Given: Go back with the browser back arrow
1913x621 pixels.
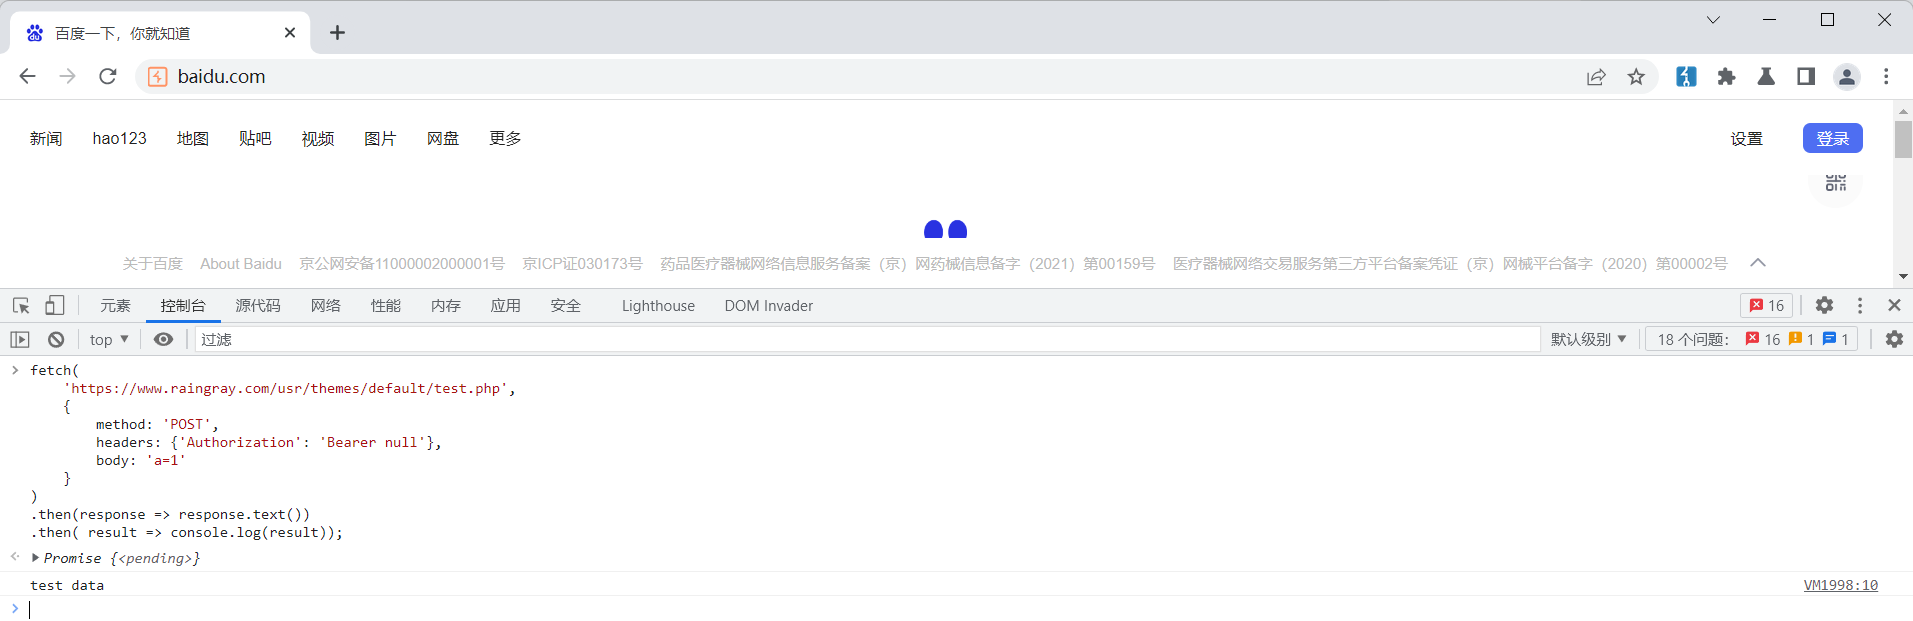Looking at the screenshot, I should point(28,77).
